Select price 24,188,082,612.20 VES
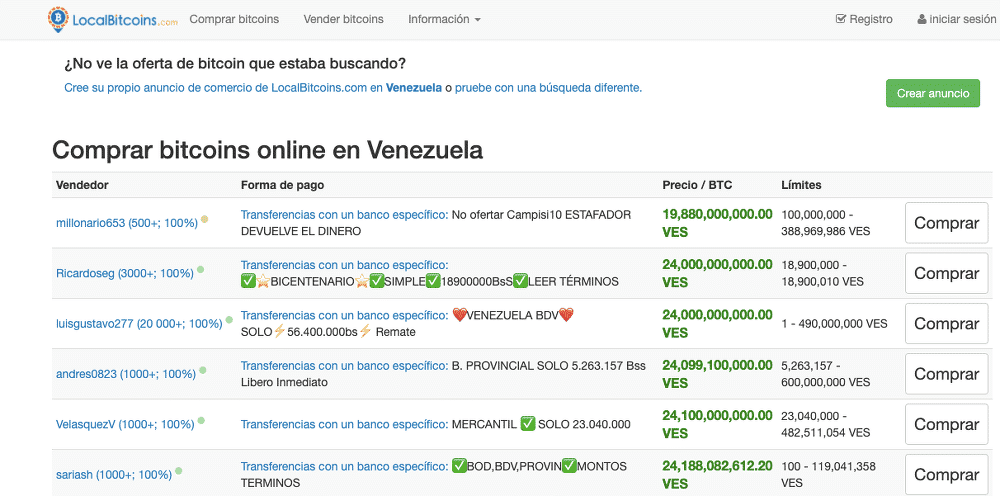The image size is (1000, 496). pyautogui.click(x=717, y=475)
